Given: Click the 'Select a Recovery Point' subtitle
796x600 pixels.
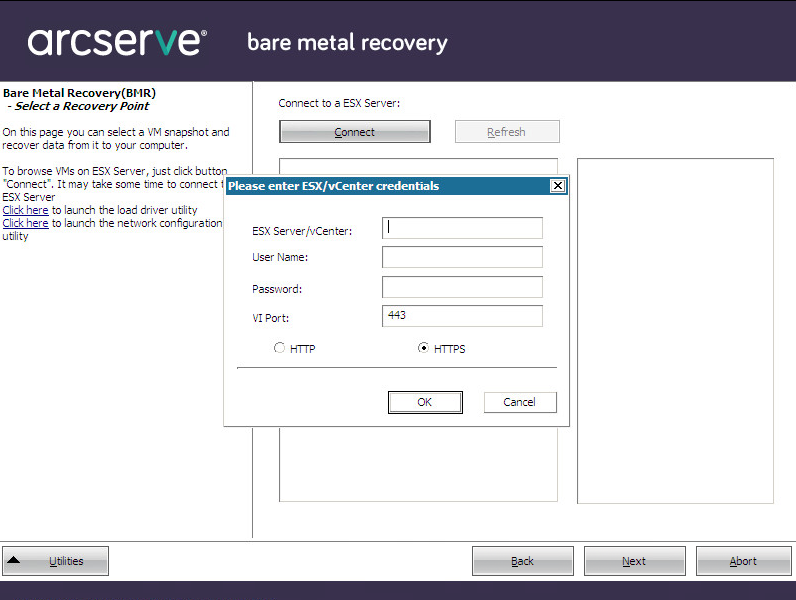Looking at the screenshot, I should click(82, 106).
